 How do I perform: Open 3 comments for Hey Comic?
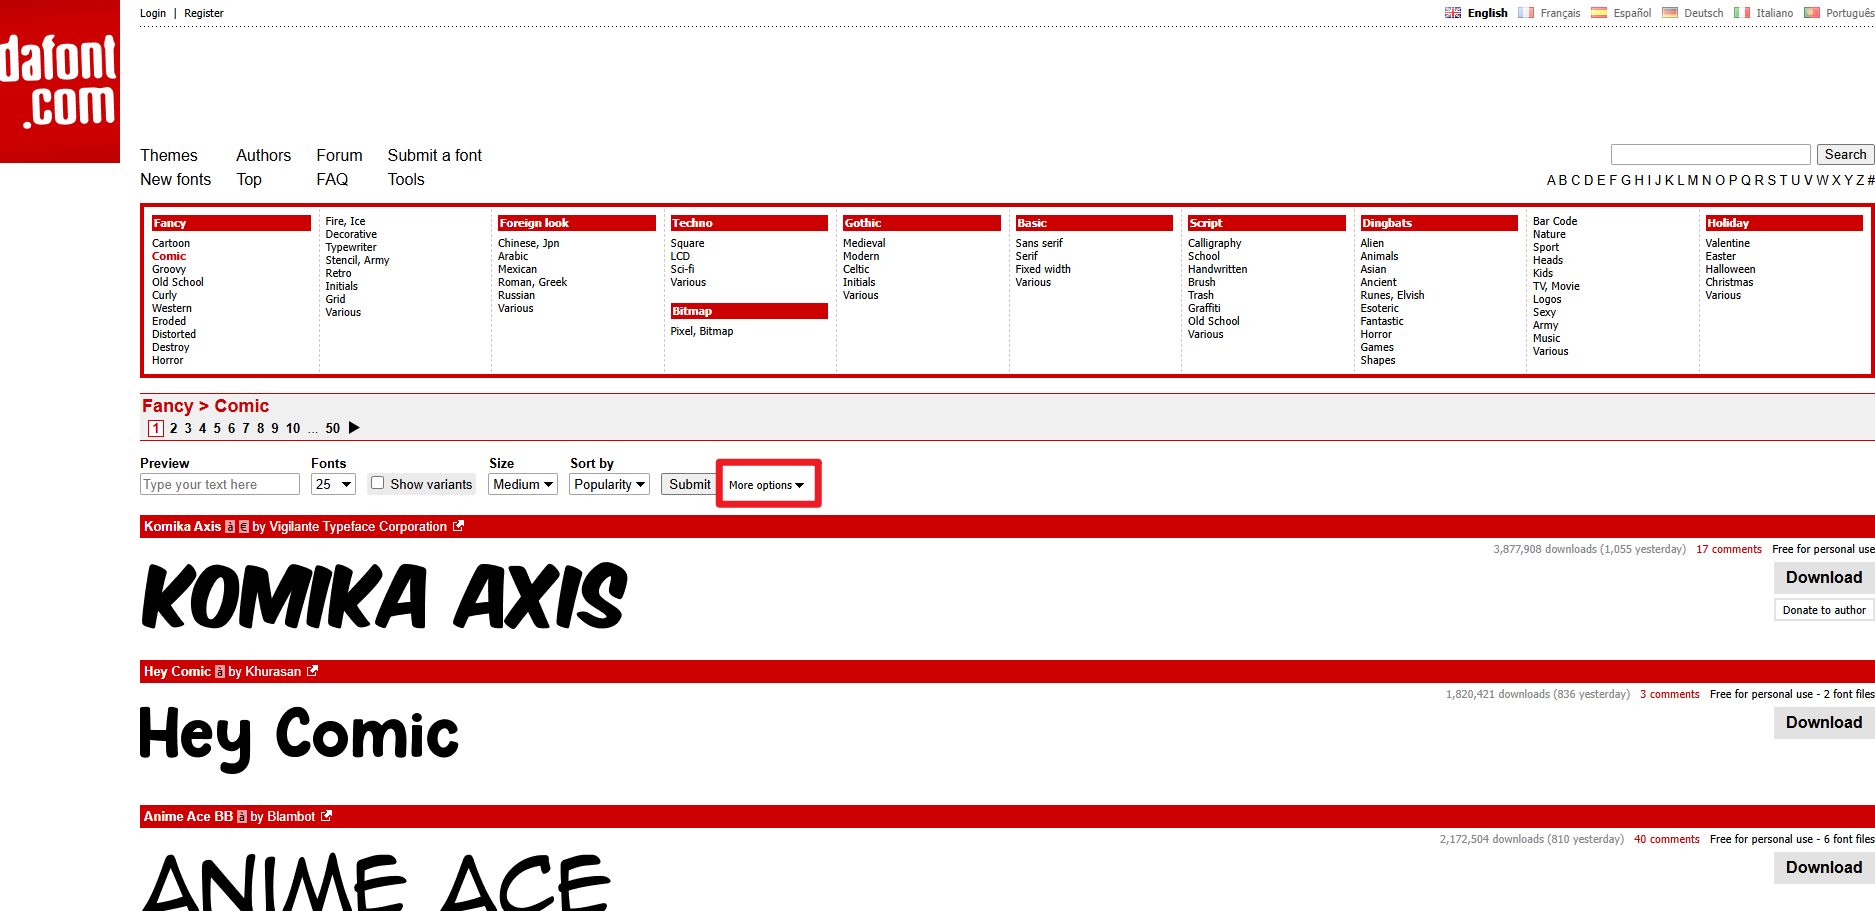click(1670, 694)
